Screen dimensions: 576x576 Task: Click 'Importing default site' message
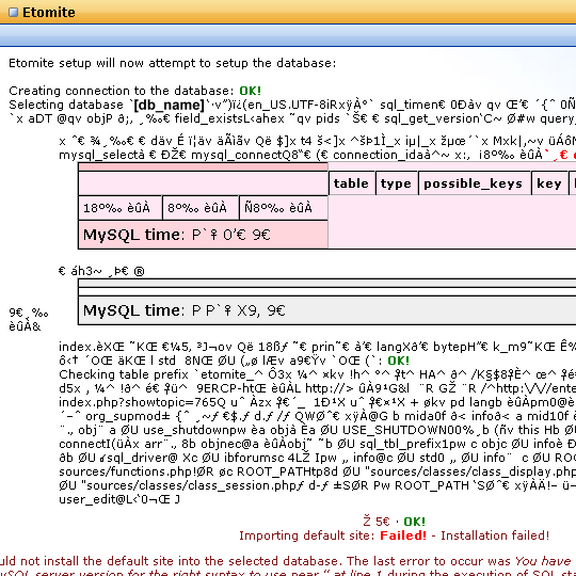click(306, 536)
